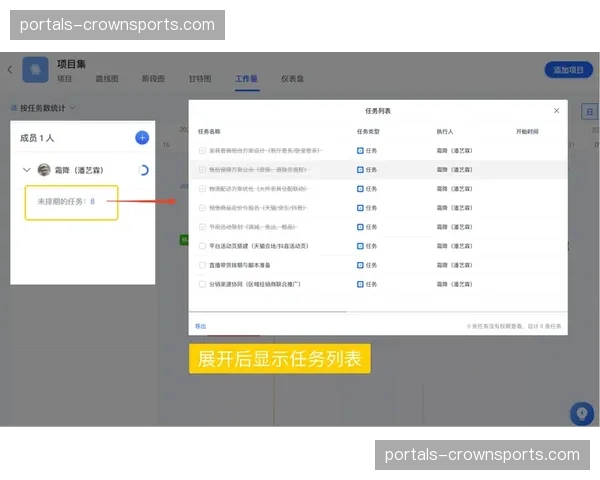Open the 分销渠道协同 task name
This screenshot has width=600, height=480.
click(255, 284)
